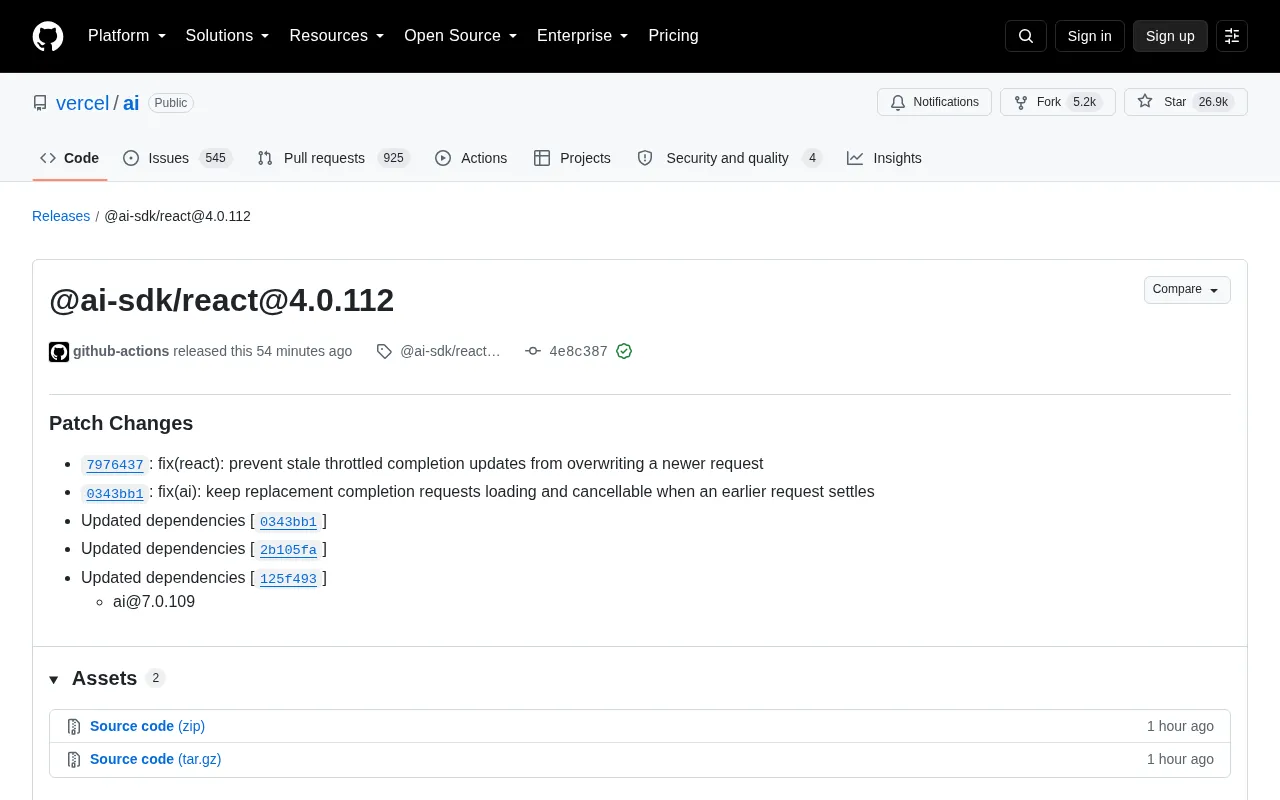This screenshot has height=800, width=1280.
Task: Open commit 125f493 dependency link
Action: (x=288, y=578)
